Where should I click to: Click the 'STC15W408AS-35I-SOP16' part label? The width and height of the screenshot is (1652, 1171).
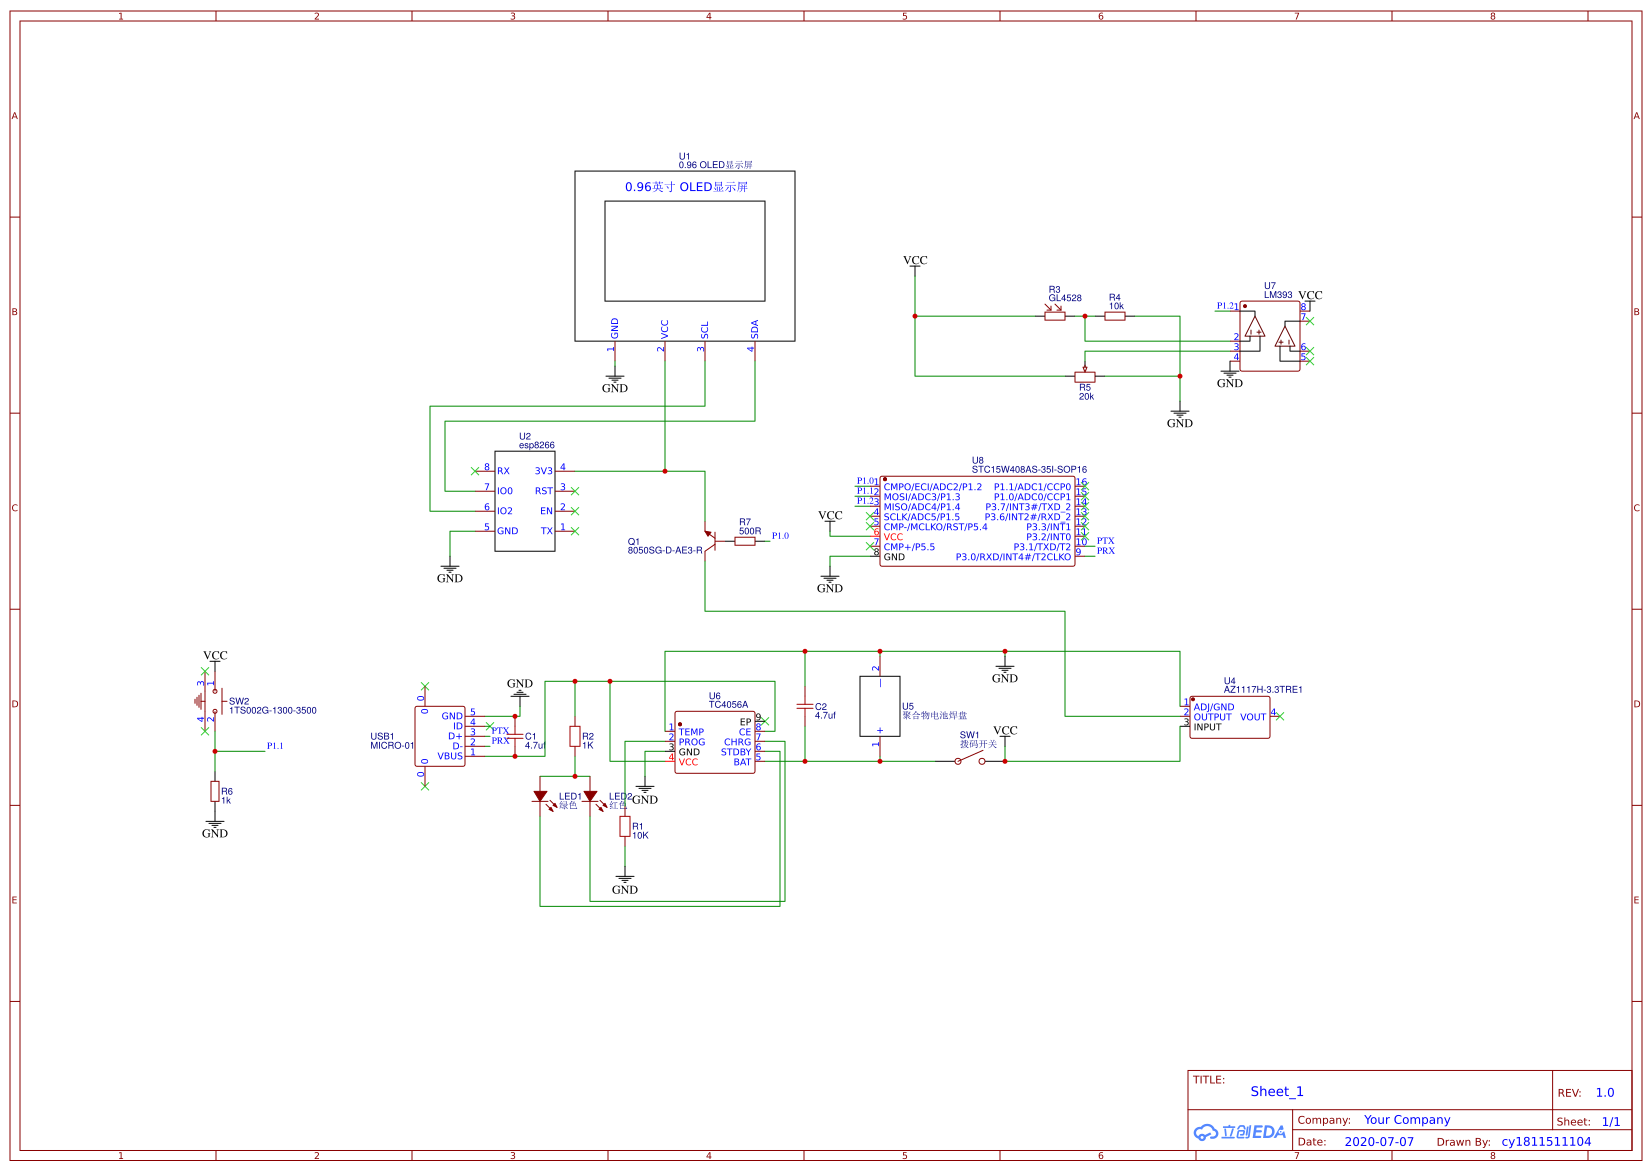tap(1029, 469)
